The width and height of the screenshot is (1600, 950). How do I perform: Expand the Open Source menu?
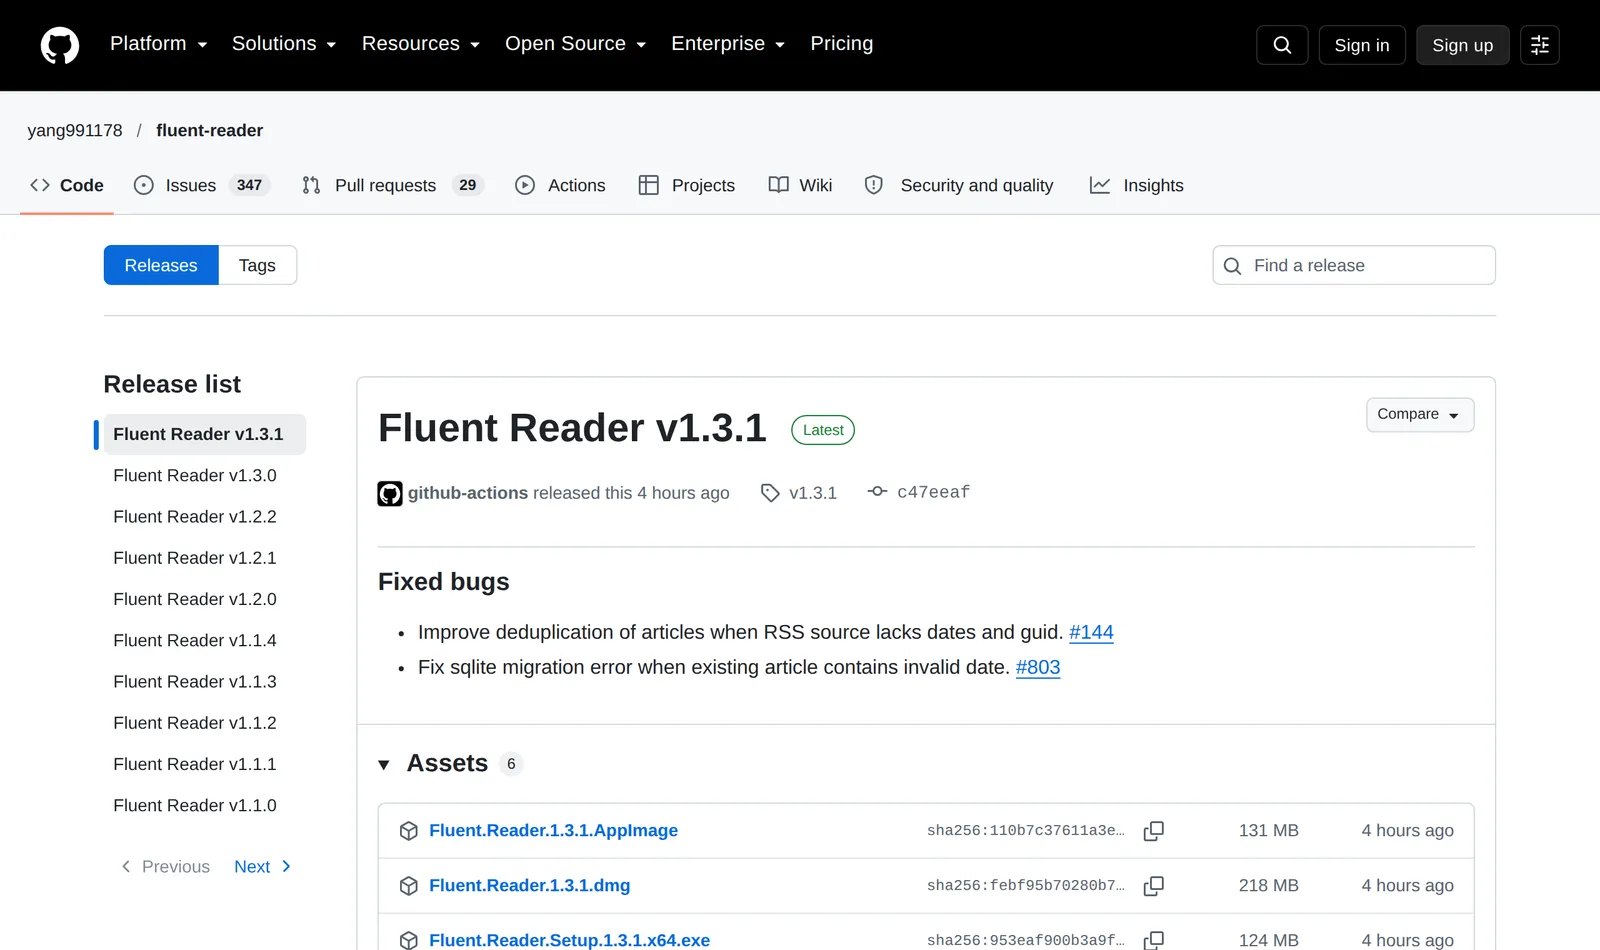pyautogui.click(x=576, y=44)
